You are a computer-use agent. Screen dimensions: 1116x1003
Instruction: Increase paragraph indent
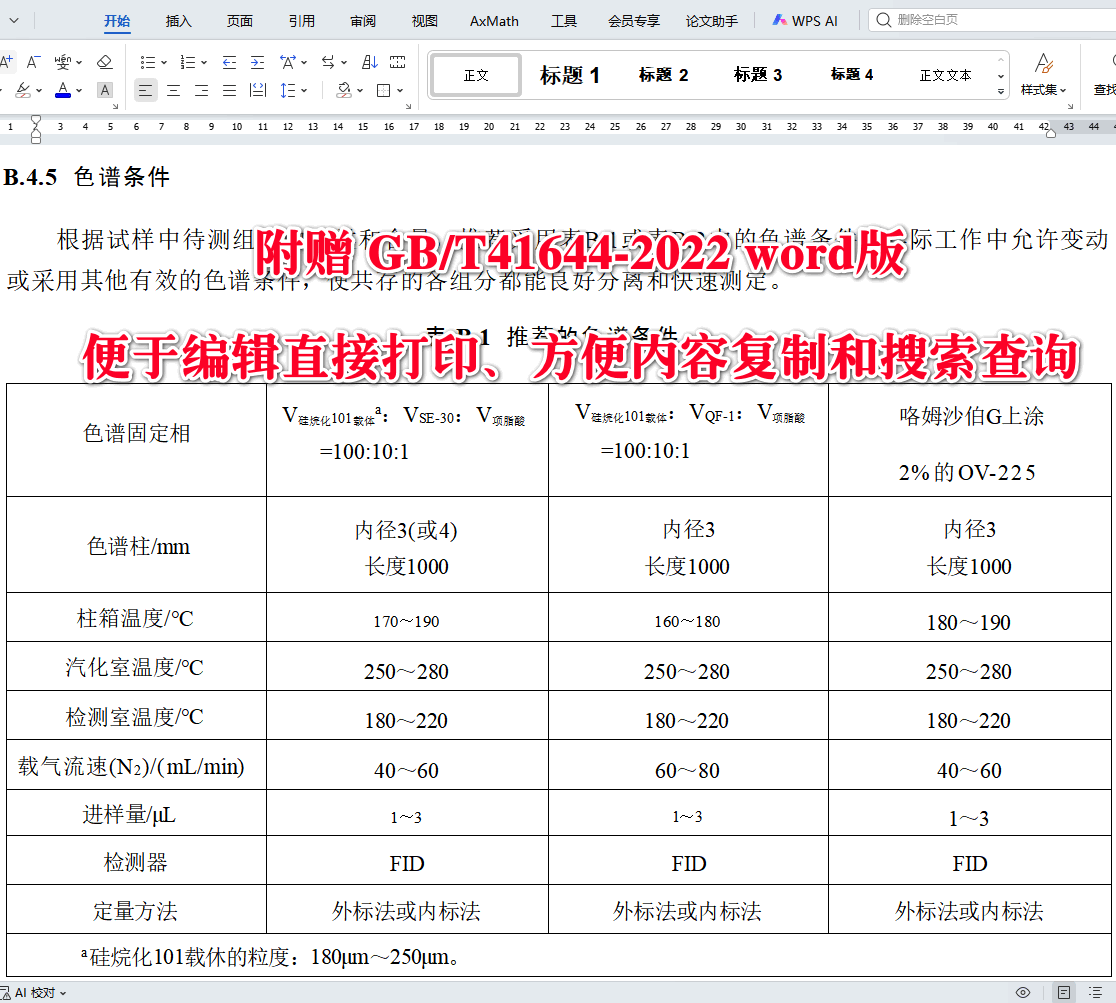(258, 63)
